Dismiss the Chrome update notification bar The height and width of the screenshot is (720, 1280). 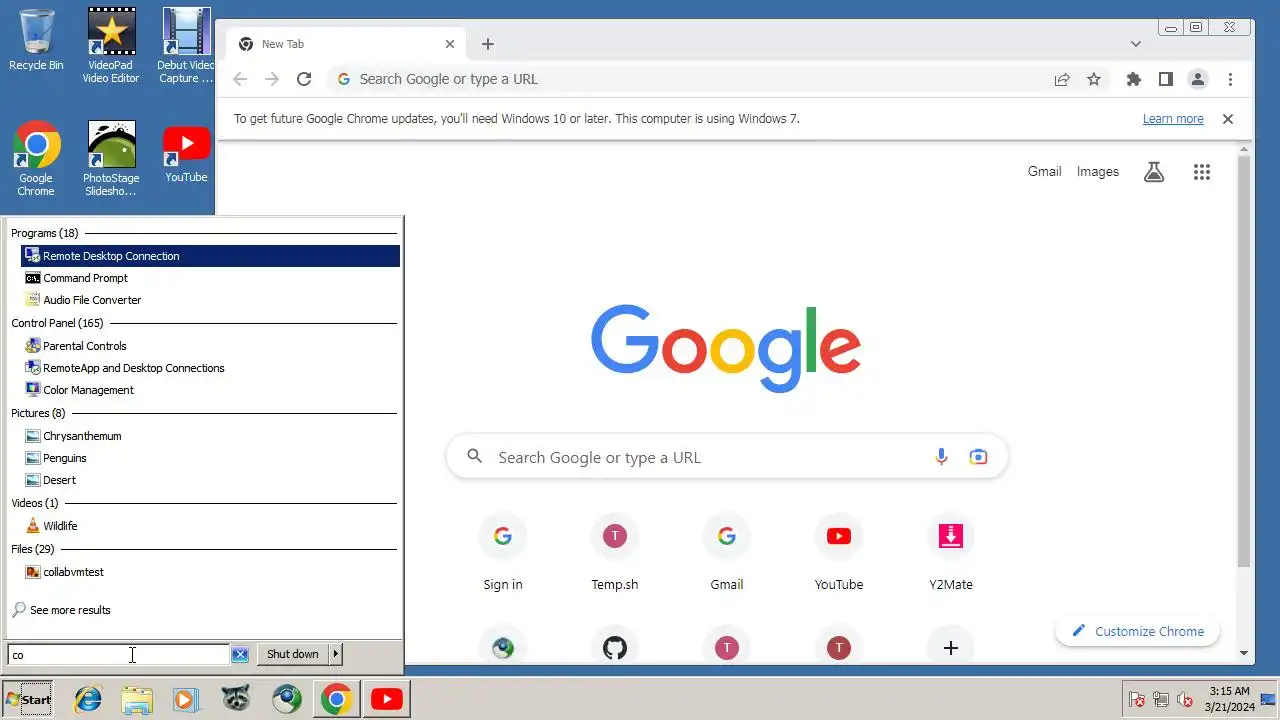(x=1228, y=119)
